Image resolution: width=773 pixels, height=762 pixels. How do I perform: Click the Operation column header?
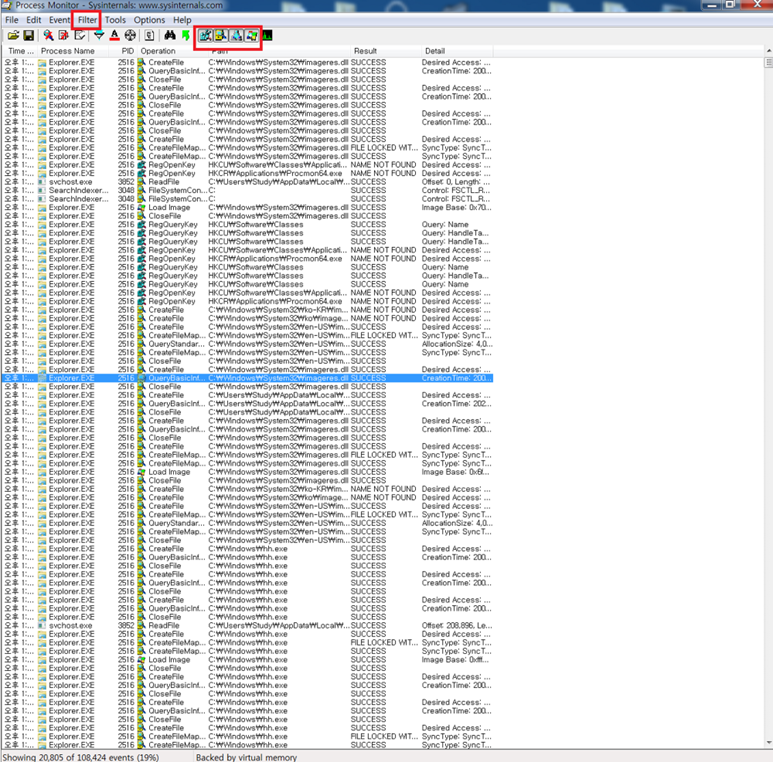tap(173, 51)
